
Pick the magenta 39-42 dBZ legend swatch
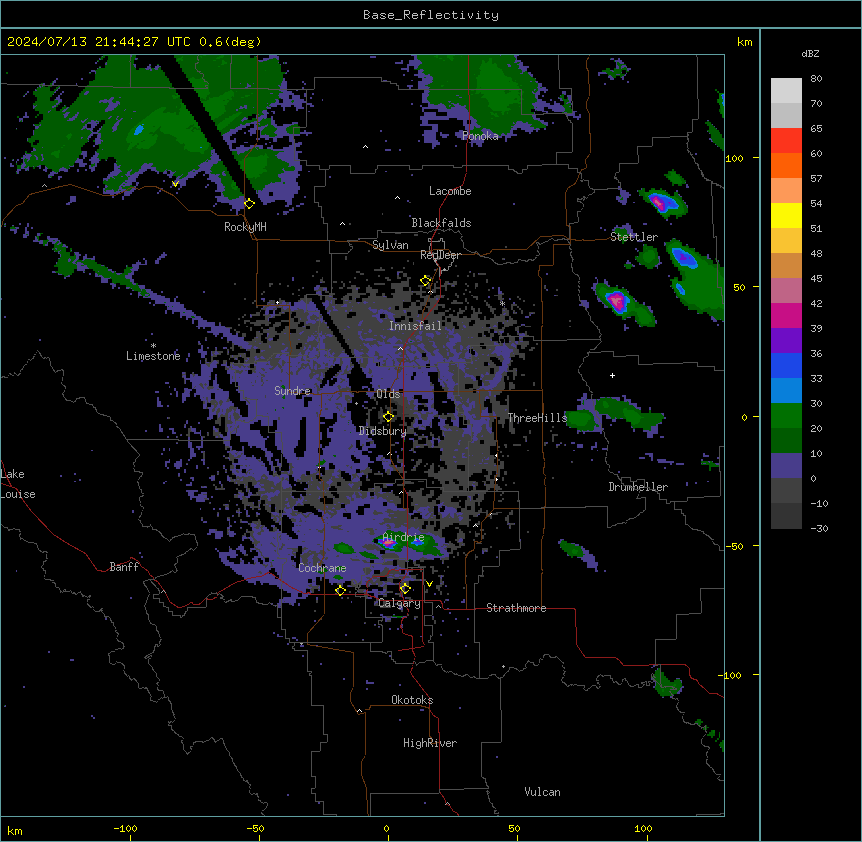click(x=786, y=315)
